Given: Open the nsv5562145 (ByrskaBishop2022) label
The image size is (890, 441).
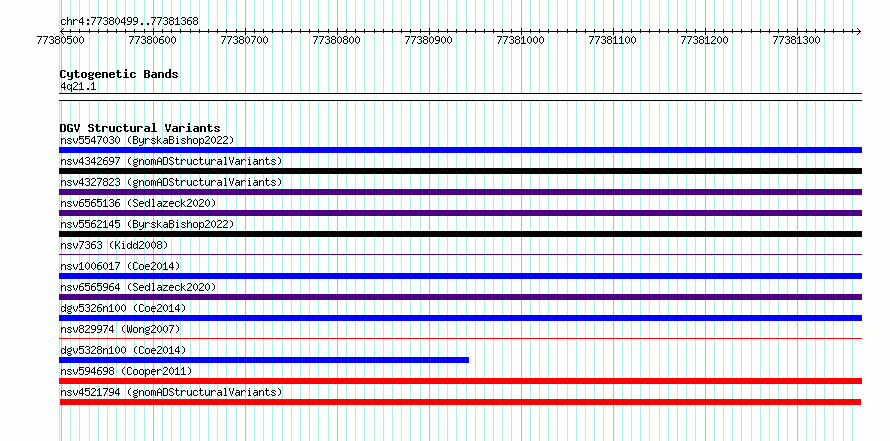Looking at the screenshot, I should click(x=147, y=224).
